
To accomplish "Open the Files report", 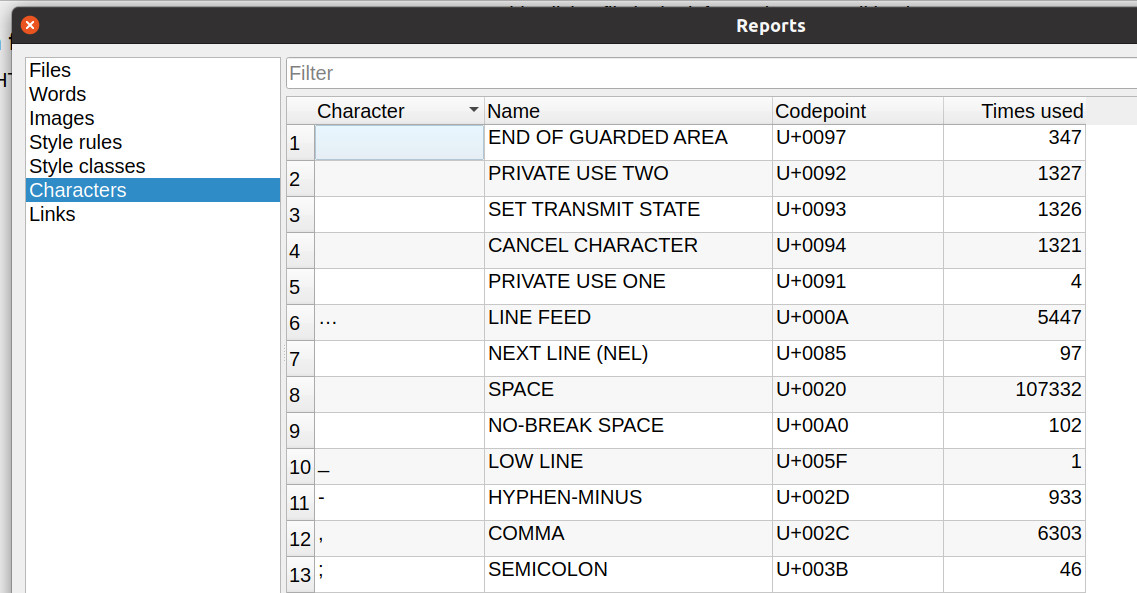I will (50, 70).
